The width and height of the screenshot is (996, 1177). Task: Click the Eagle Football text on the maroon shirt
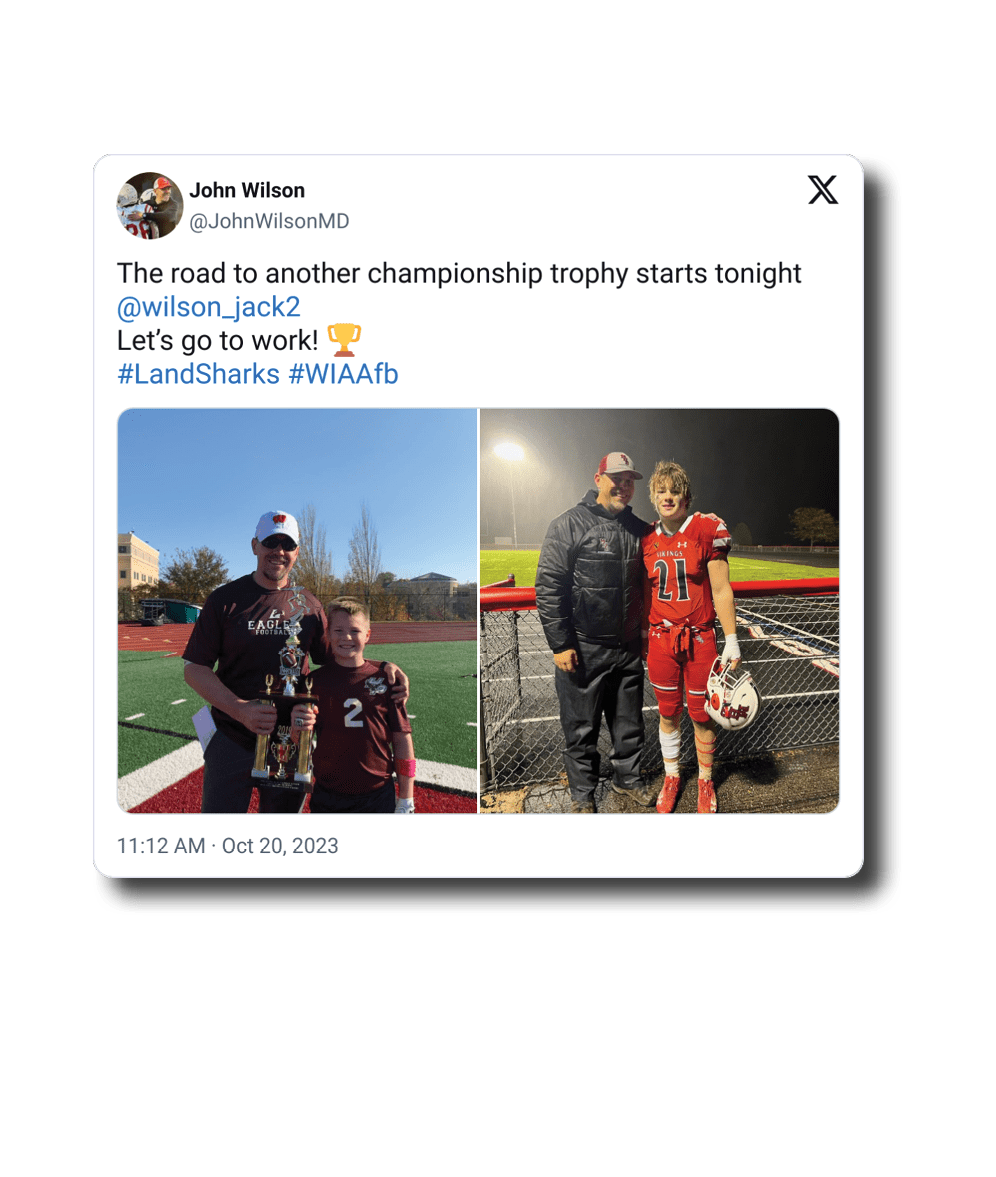pyautogui.click(x=269, y=626)
